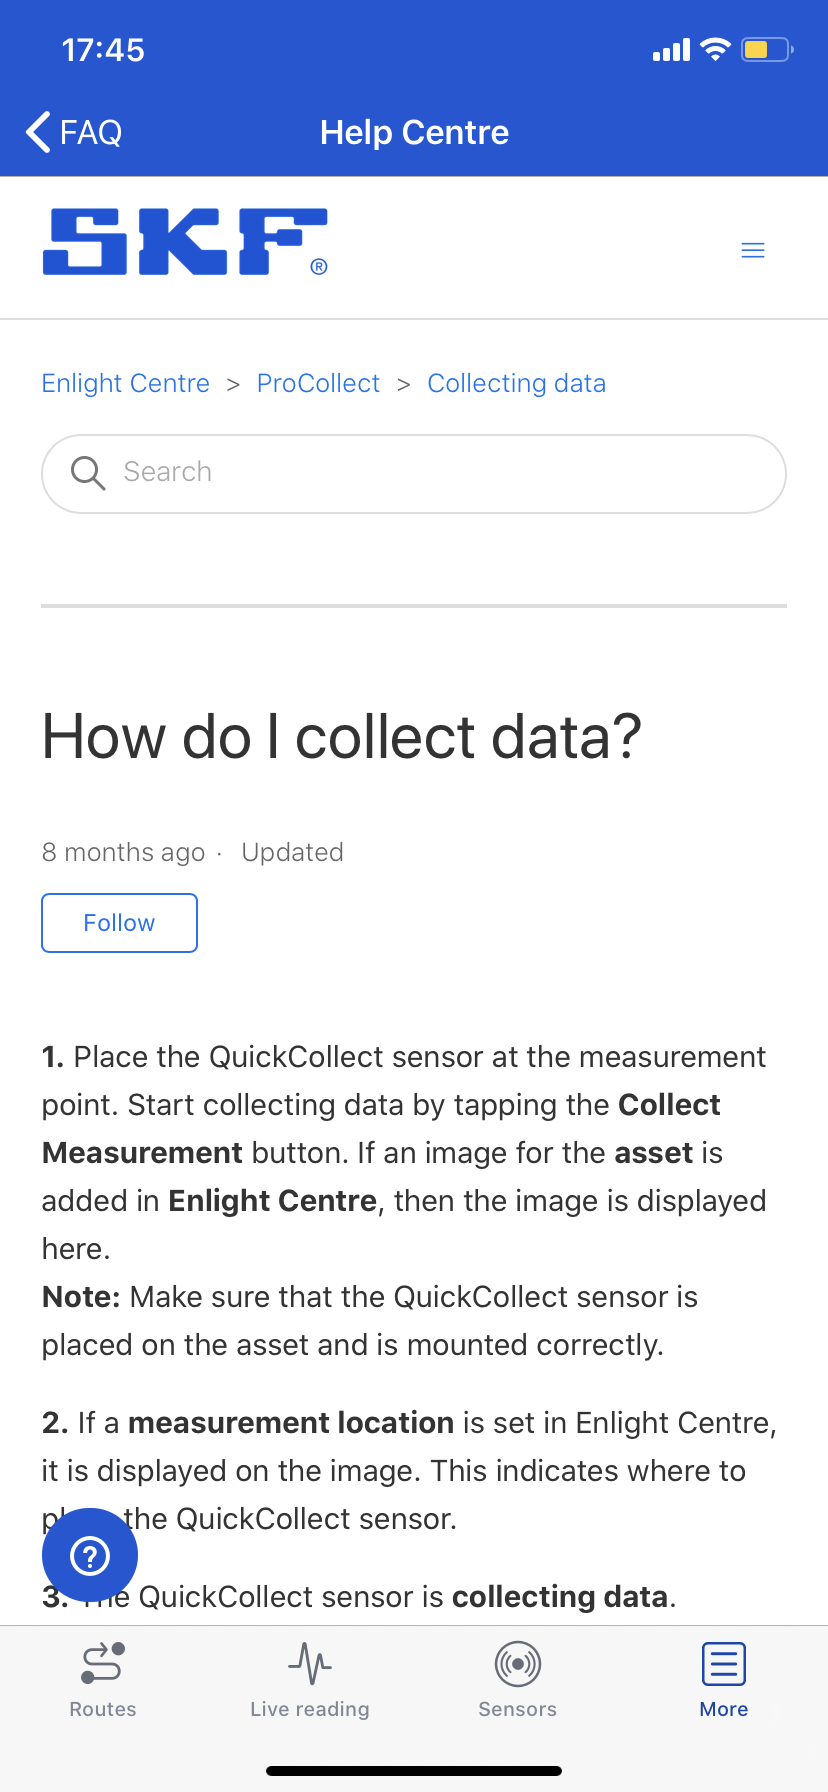Screen dimensions: 828x1792
Task: Open help via the floating question mark bubble
Action: pos(89,1554)
